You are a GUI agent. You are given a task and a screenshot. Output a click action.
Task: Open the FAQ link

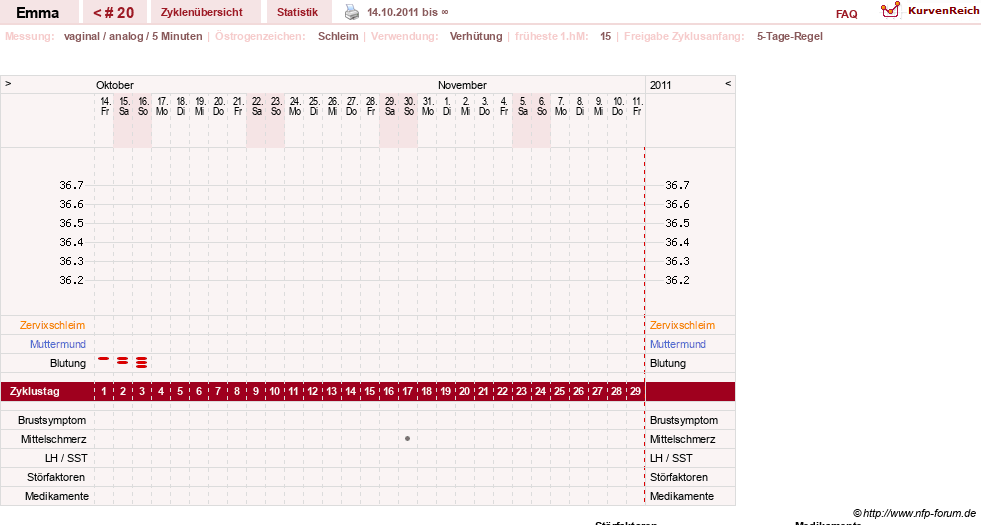(x=846, y=14)
